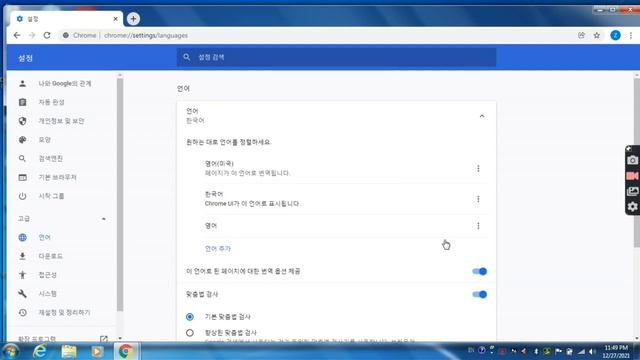Open media player from taskbar
Viewport: 640px width, 360px height.
tap(97, 351)
